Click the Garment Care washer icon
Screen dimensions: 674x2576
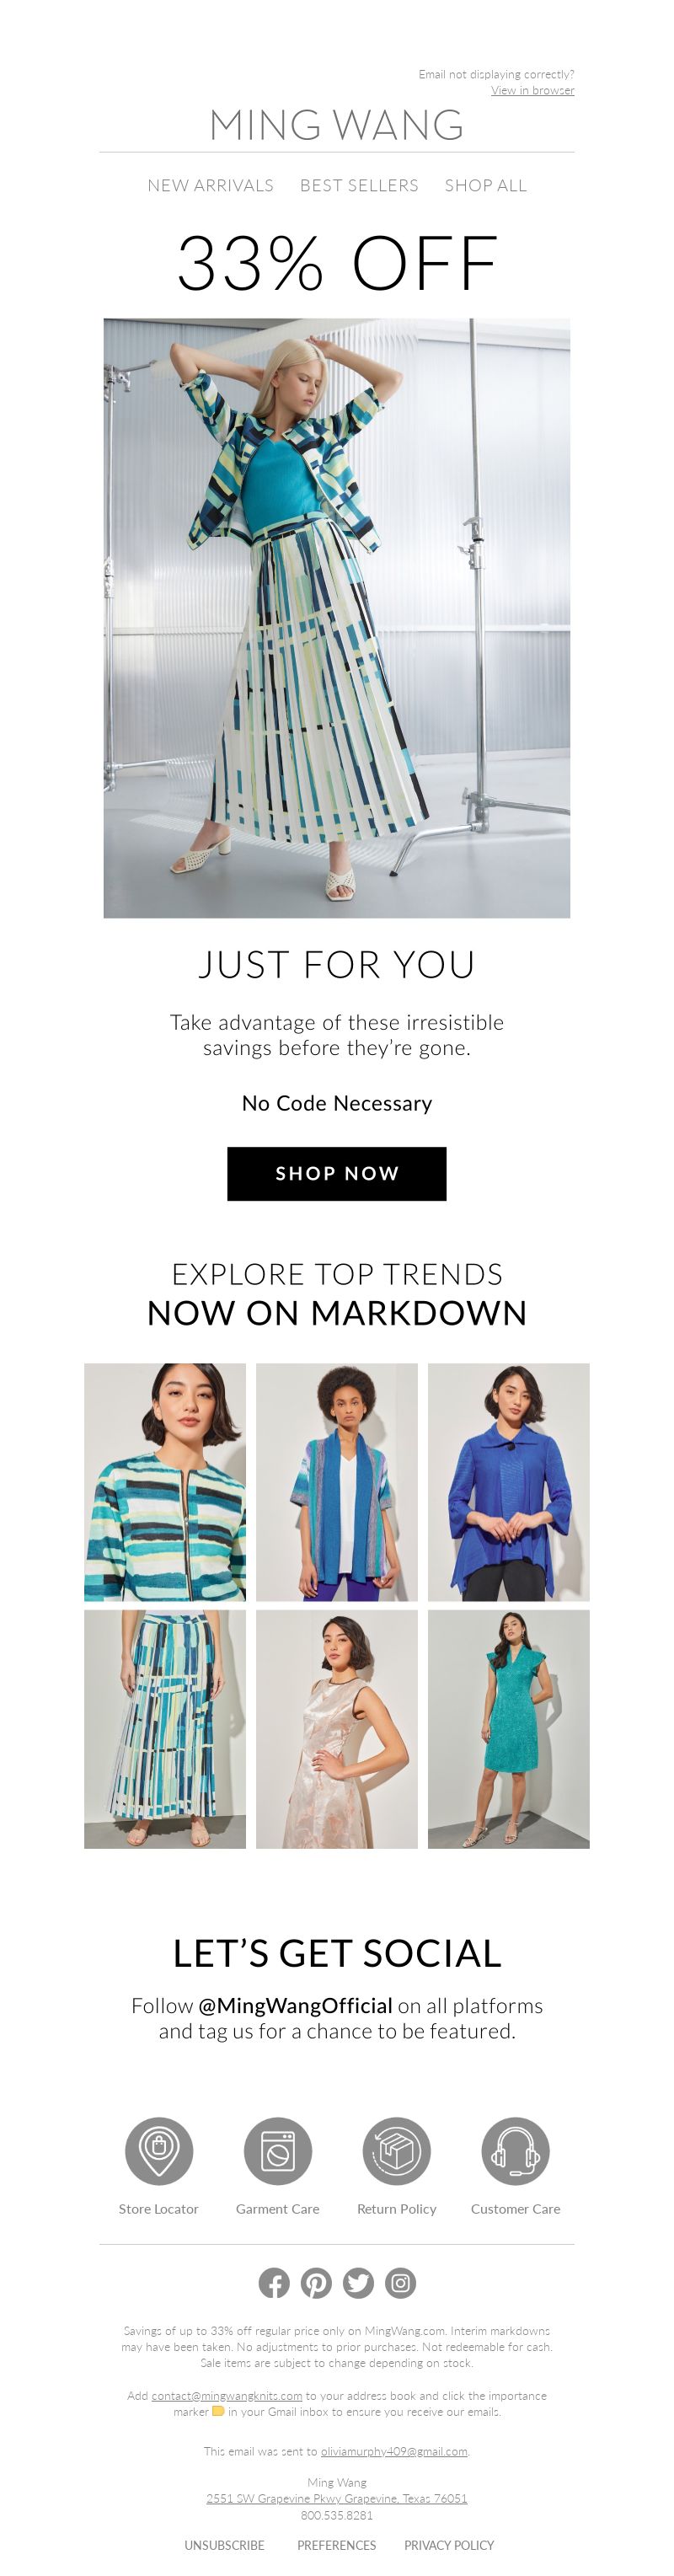pyautogui.click(x=278, y=2149)
